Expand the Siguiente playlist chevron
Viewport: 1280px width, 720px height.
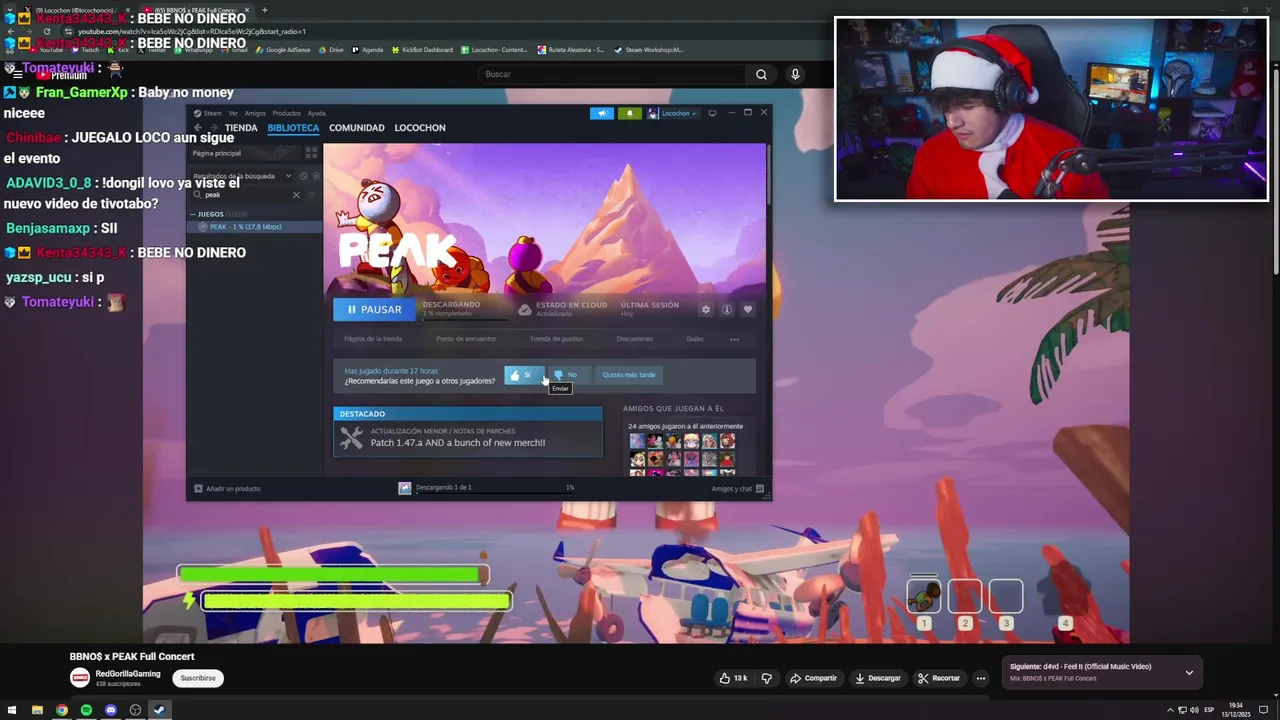(1189, 672)
